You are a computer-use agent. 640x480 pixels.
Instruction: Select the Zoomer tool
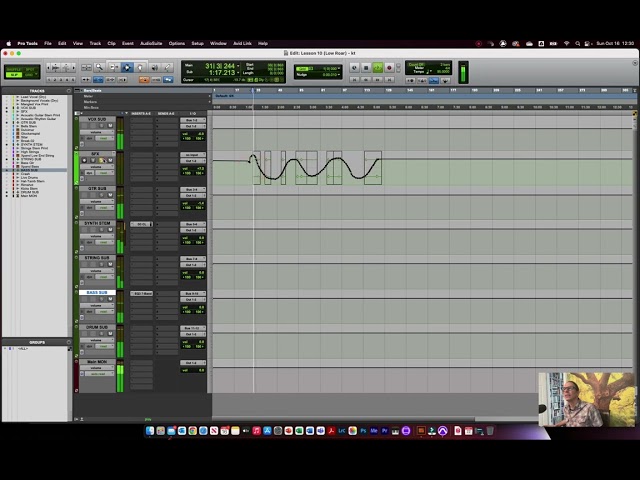click(x=99, y=67)
